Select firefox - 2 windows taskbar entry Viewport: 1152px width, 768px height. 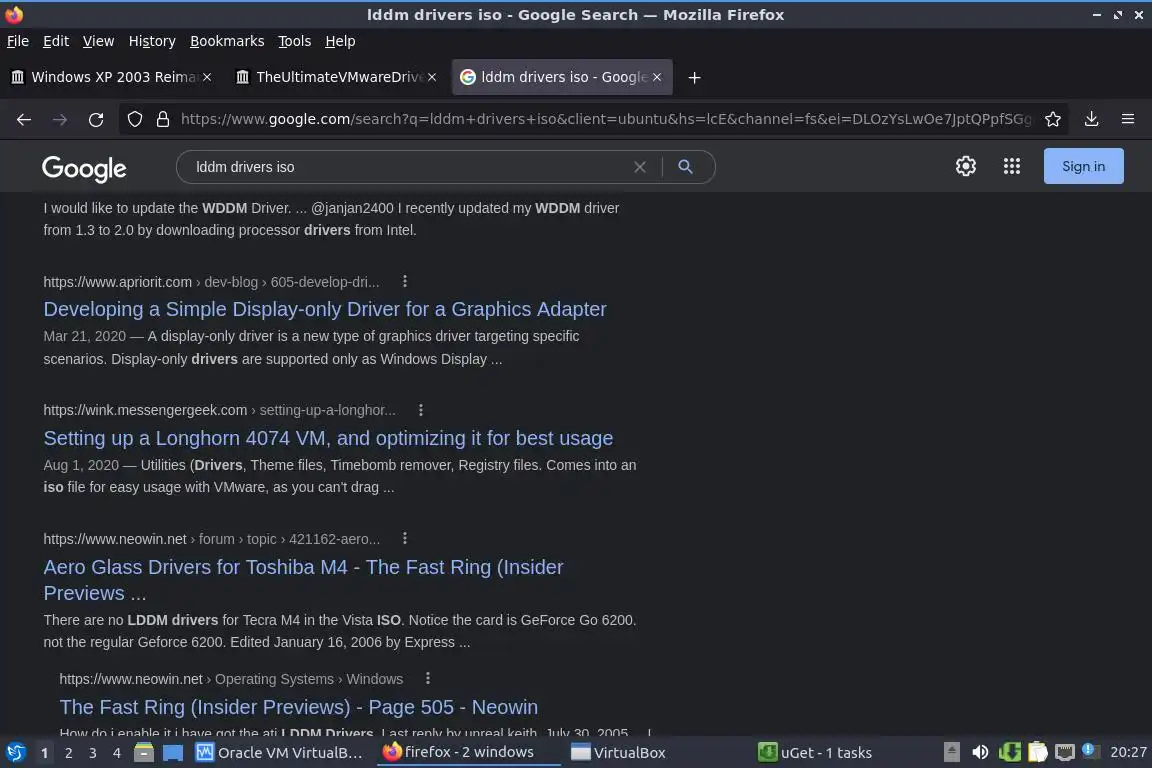tap(467, 752)
